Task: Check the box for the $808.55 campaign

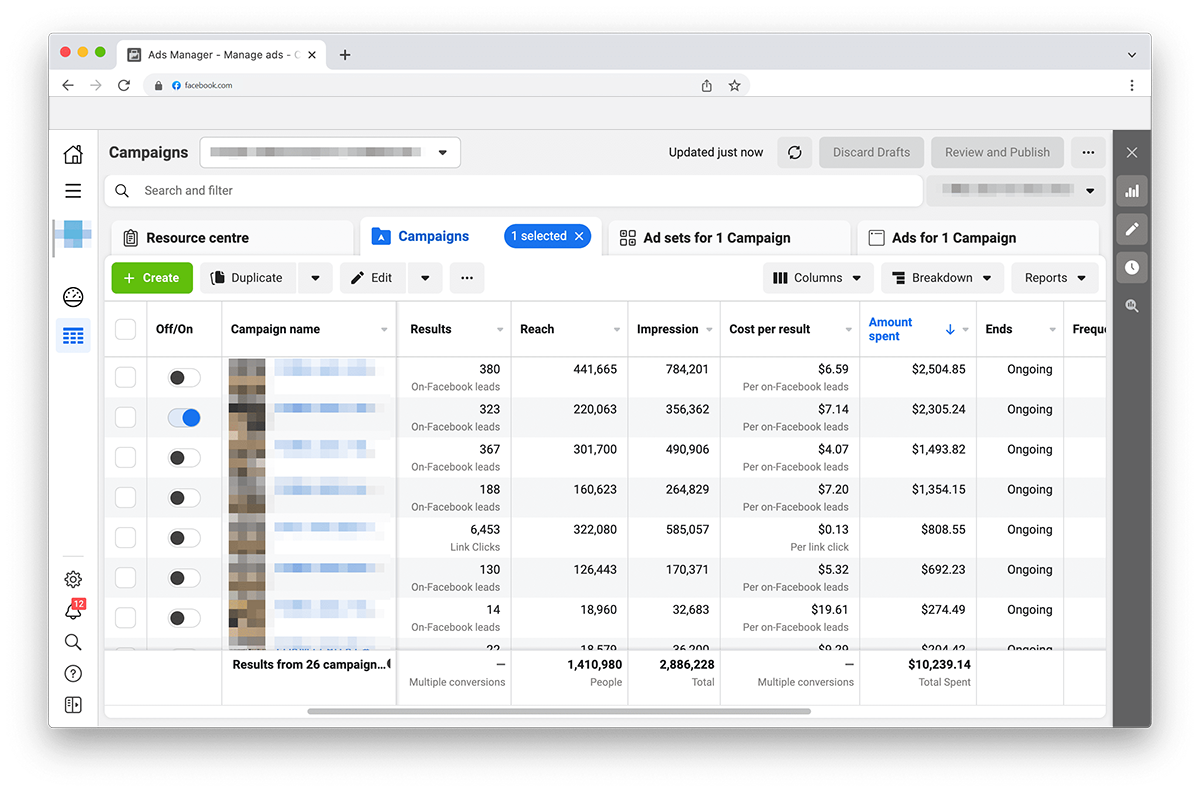Action: click(125, 537)
